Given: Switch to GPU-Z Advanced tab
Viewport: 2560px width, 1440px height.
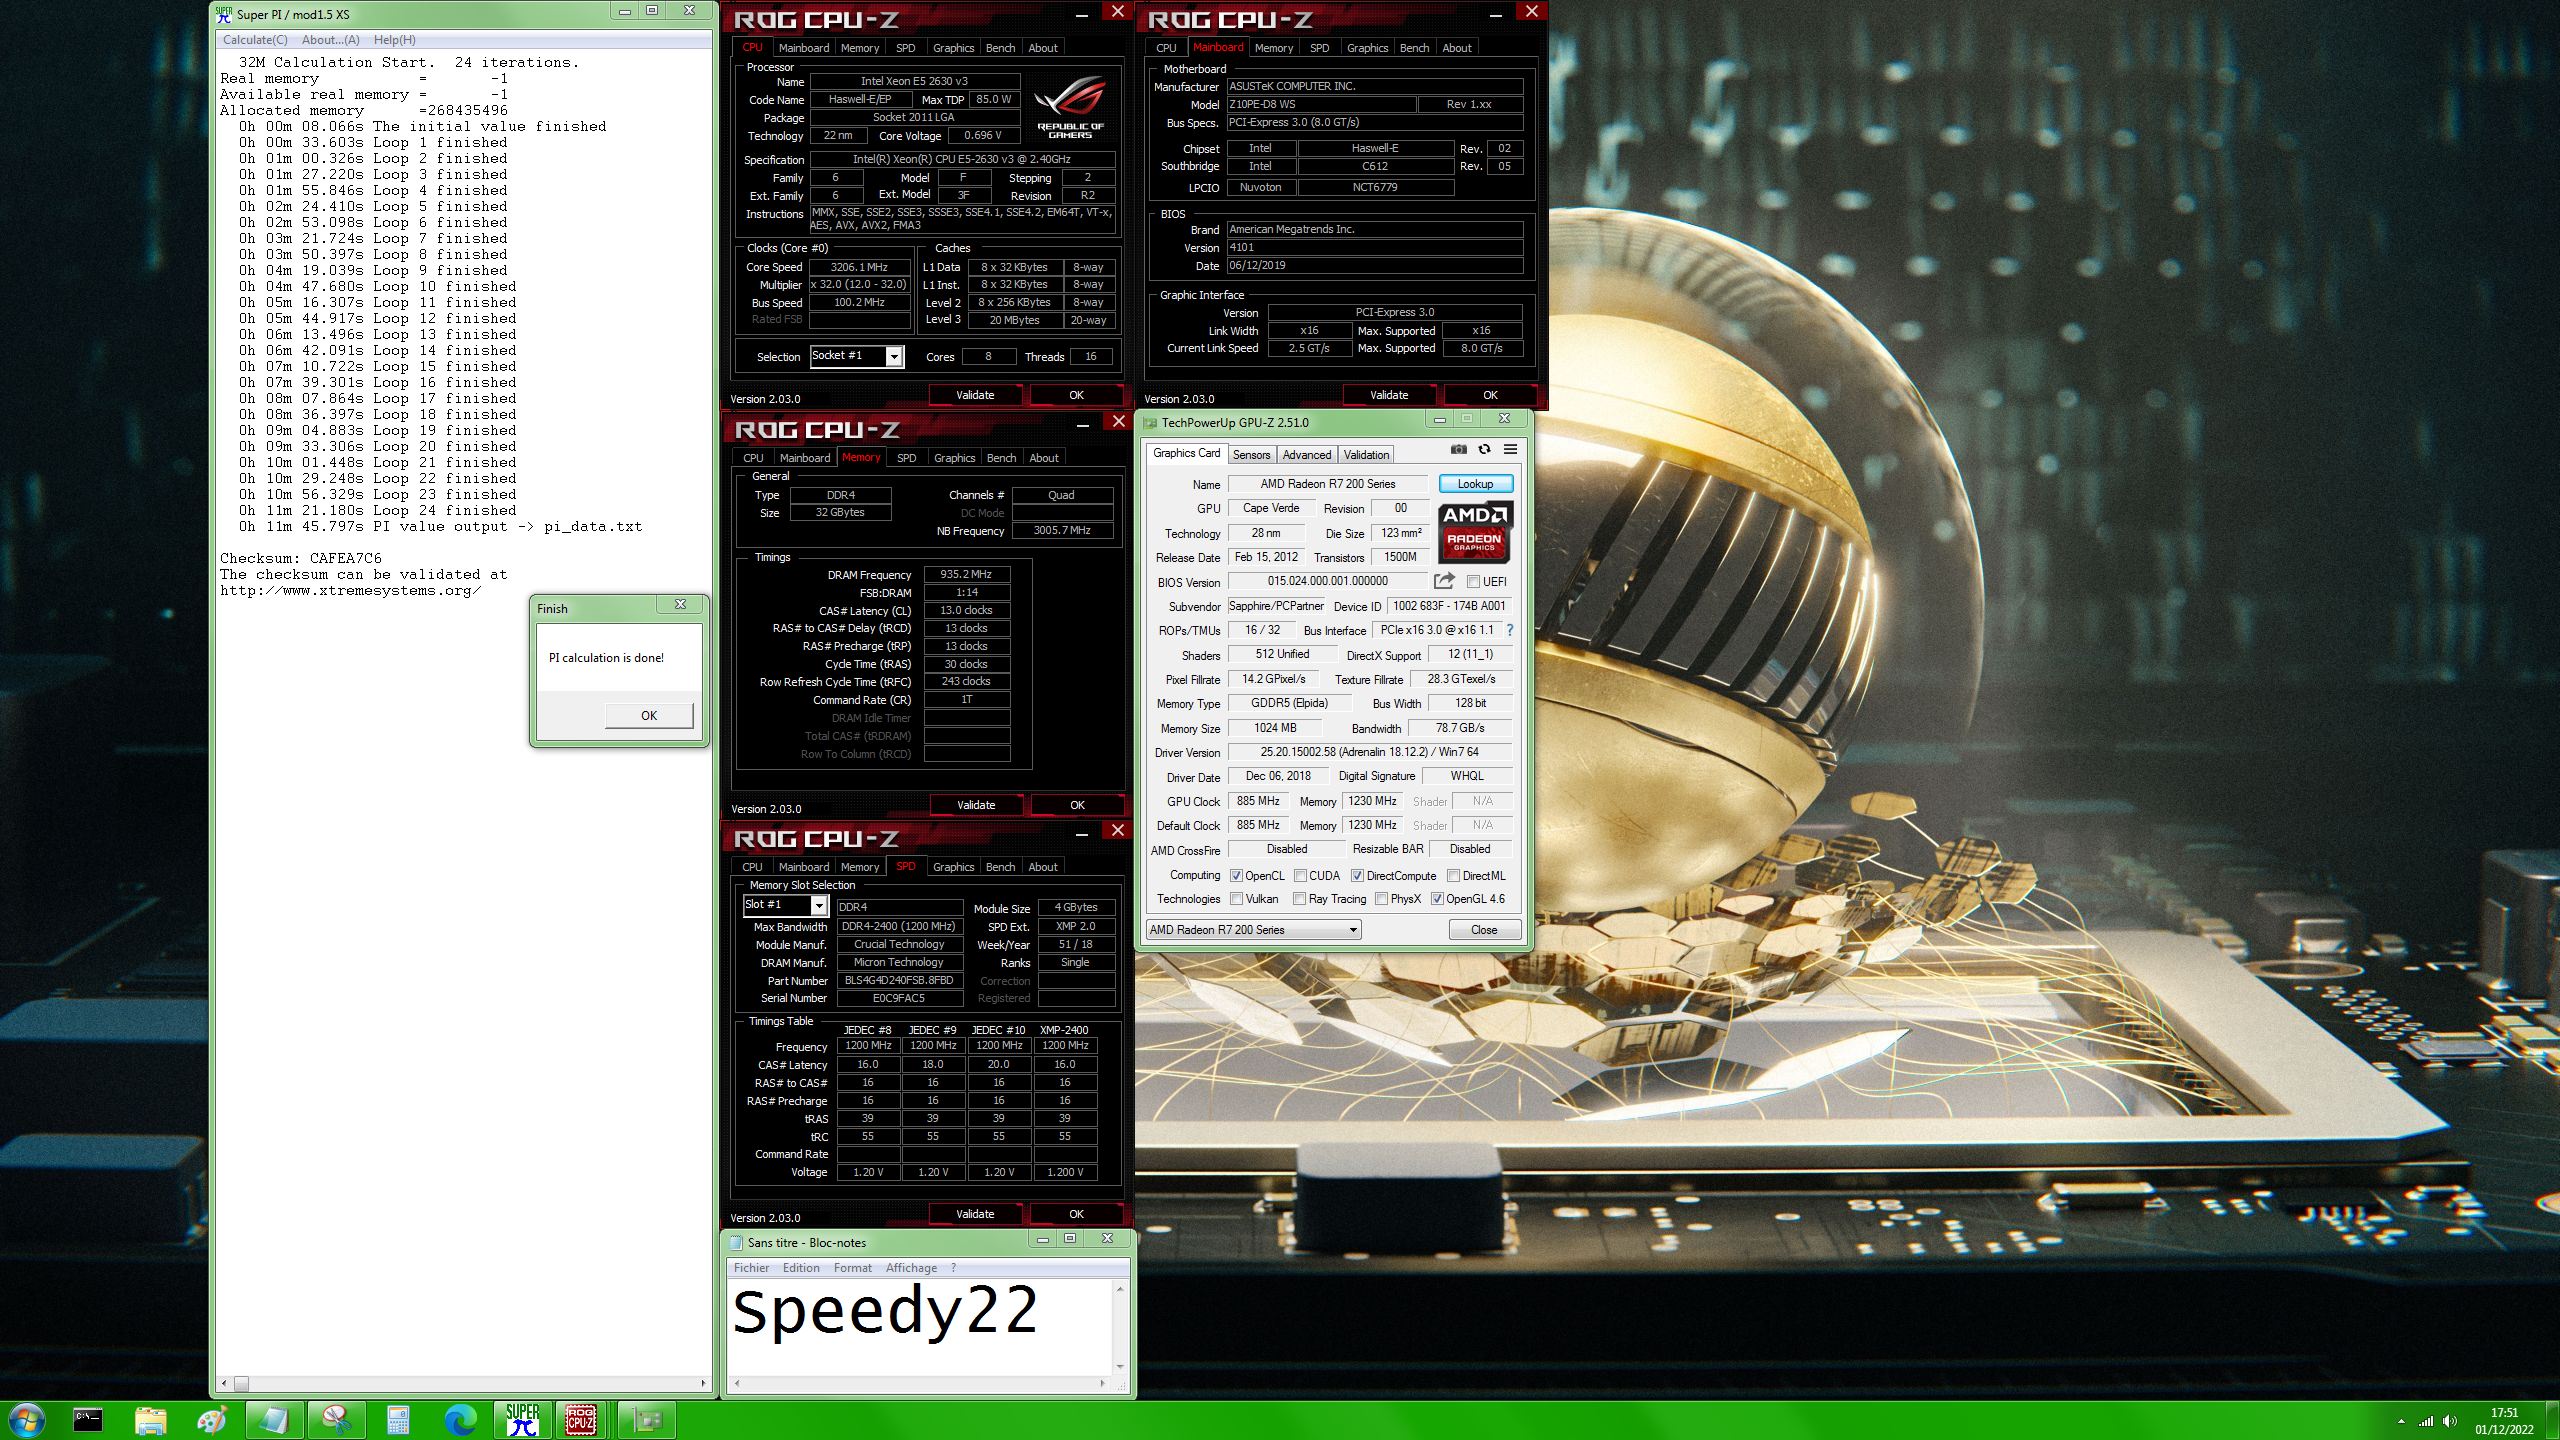Looking at the screenshot, I should [x=1306, y=454].
